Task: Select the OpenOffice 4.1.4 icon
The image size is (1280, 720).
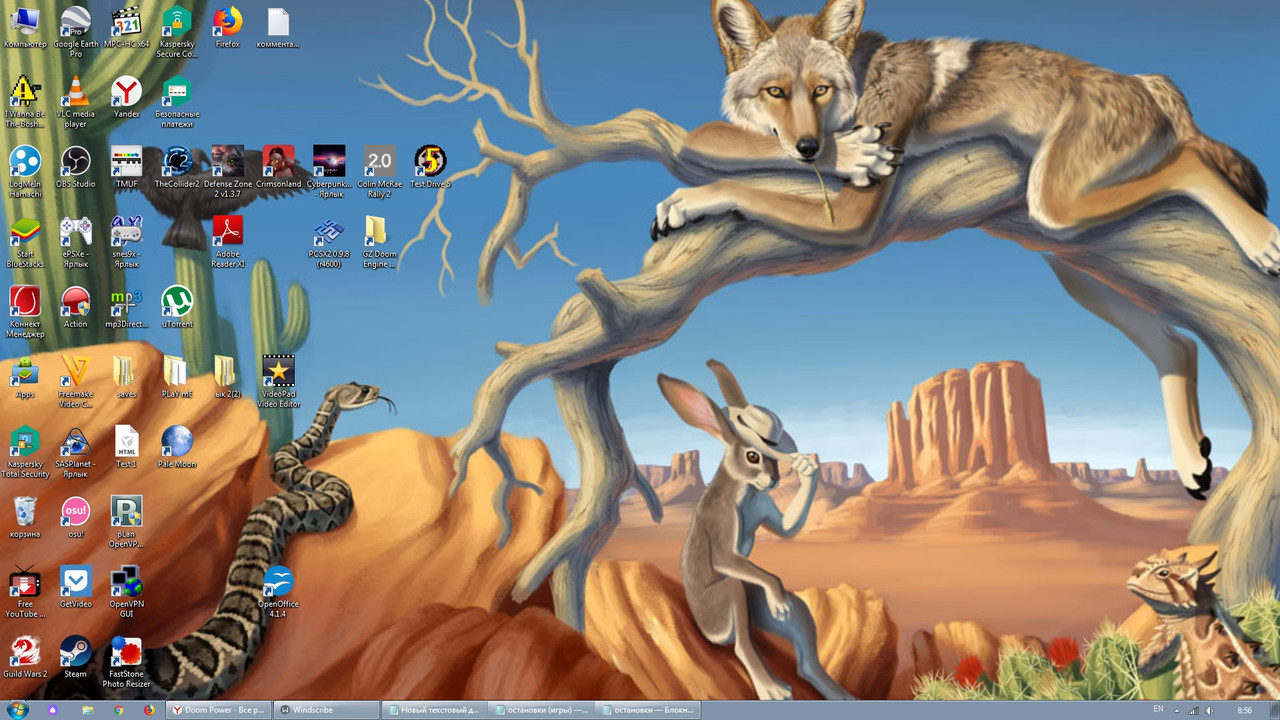Action: (x=278, y=591)
